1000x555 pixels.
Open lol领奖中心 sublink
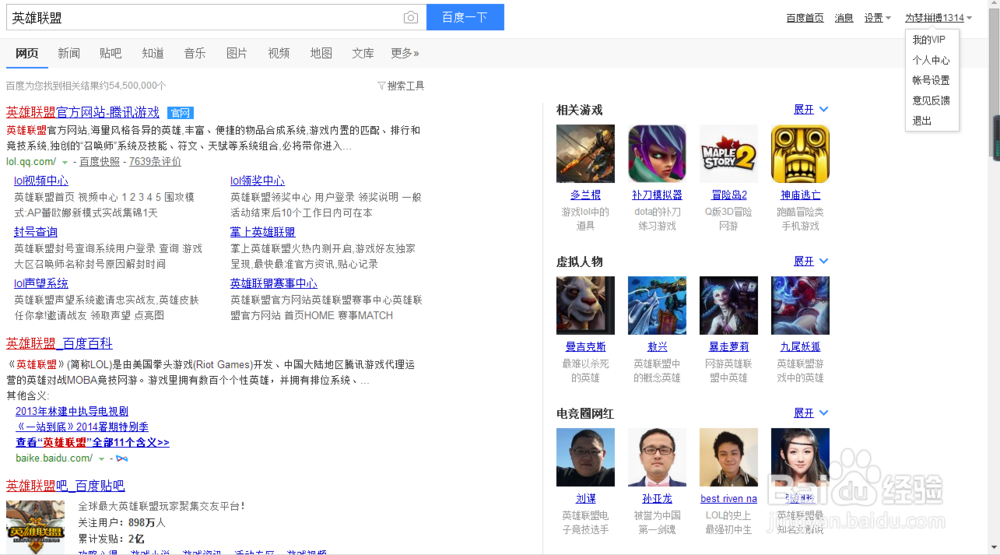257,181
